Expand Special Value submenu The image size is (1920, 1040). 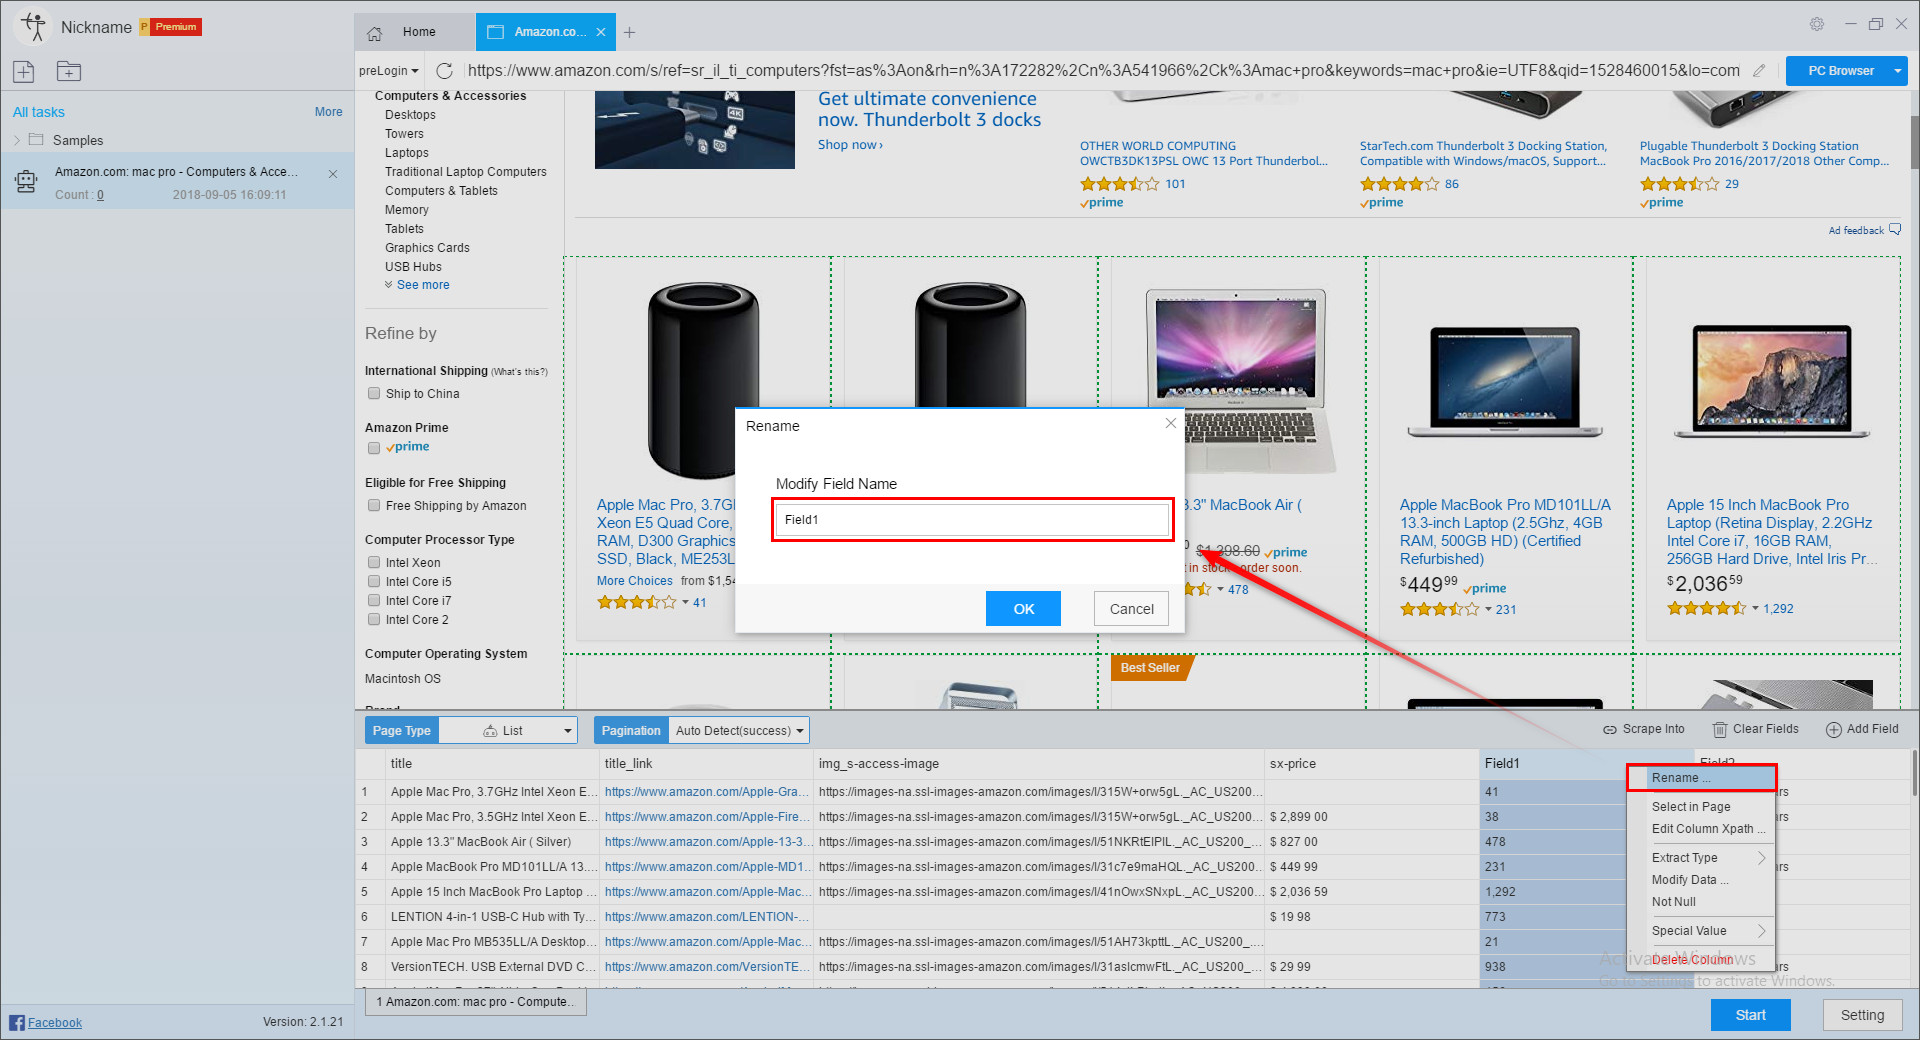[x=1709, y=931]
